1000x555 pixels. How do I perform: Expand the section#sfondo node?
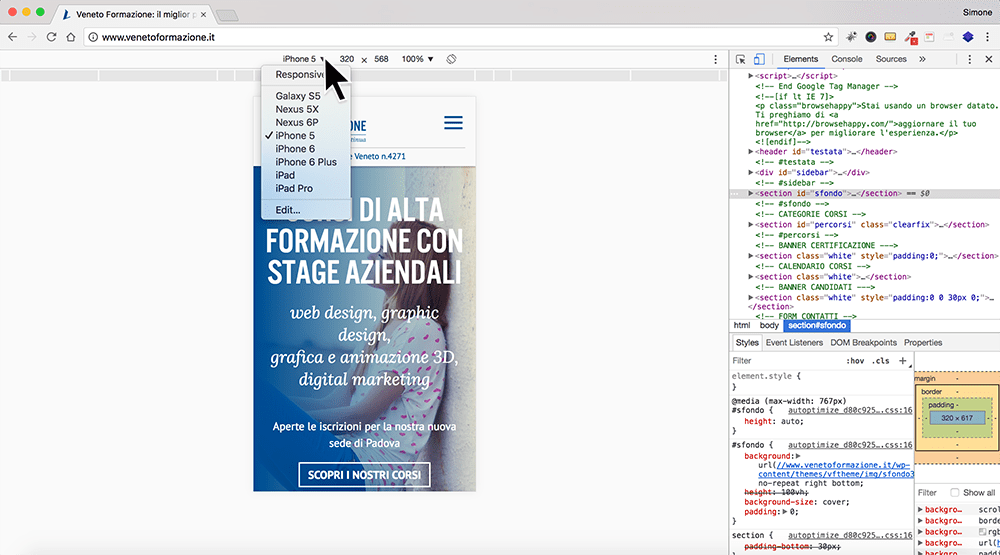pos(751,193)
